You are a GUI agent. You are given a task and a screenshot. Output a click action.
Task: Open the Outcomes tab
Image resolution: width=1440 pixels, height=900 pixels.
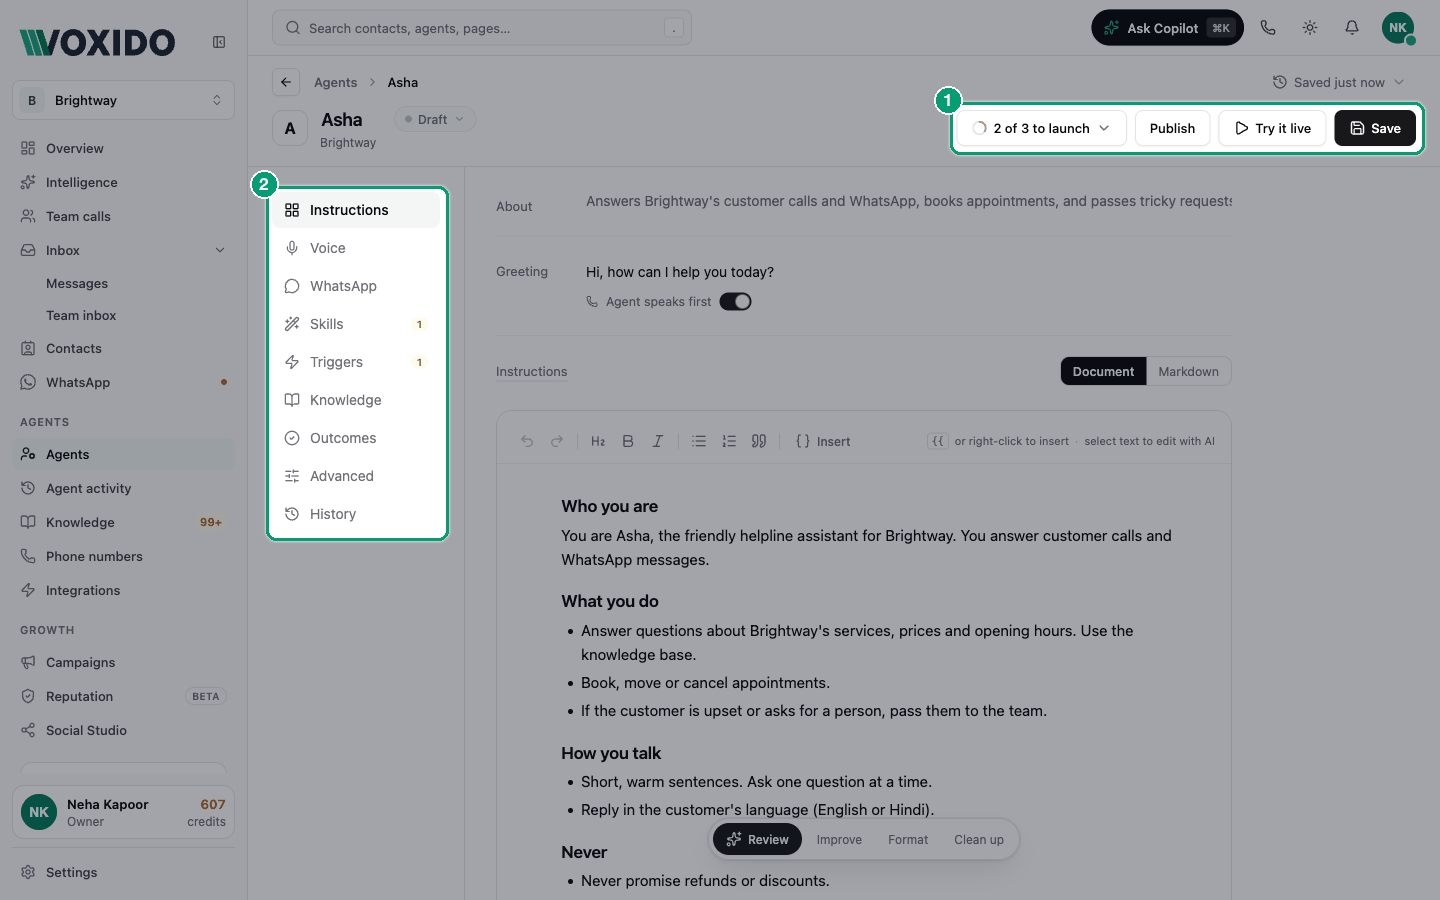tap(357, 438)
